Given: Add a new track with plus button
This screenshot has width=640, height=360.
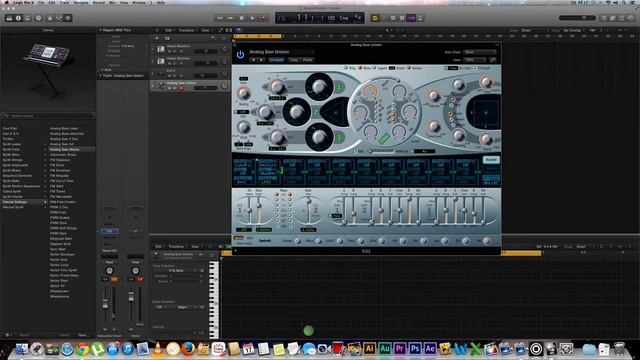Looking at the screenshot, I should point(157,38).
